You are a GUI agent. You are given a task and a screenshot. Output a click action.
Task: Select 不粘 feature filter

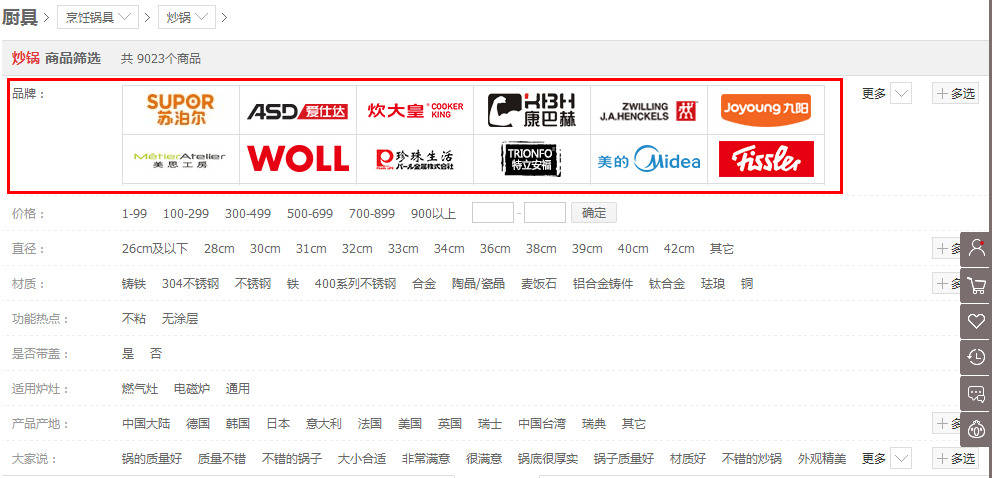(x=133, y=319)
